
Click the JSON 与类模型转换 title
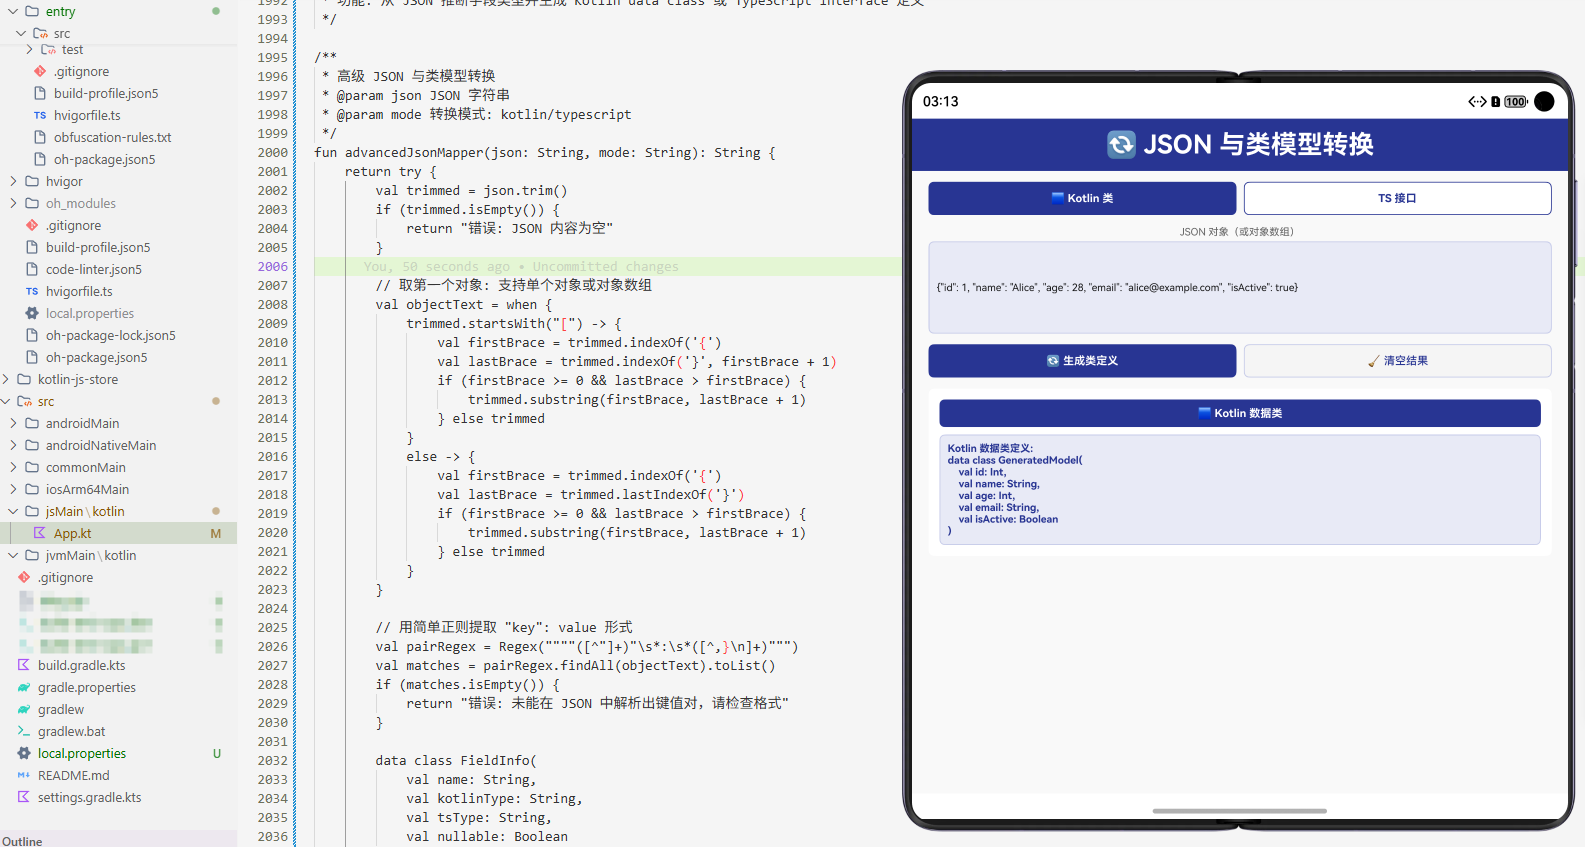(x=1258, y=144)
